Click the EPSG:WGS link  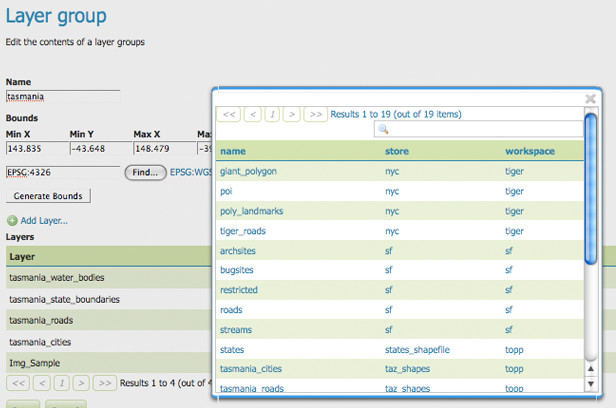[191, 172]
